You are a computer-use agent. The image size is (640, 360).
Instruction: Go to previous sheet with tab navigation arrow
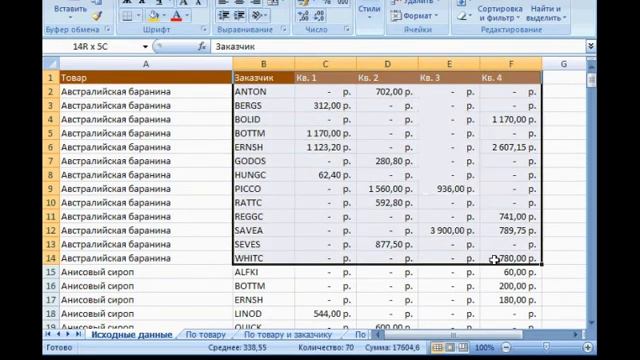[x=58, y=334]
